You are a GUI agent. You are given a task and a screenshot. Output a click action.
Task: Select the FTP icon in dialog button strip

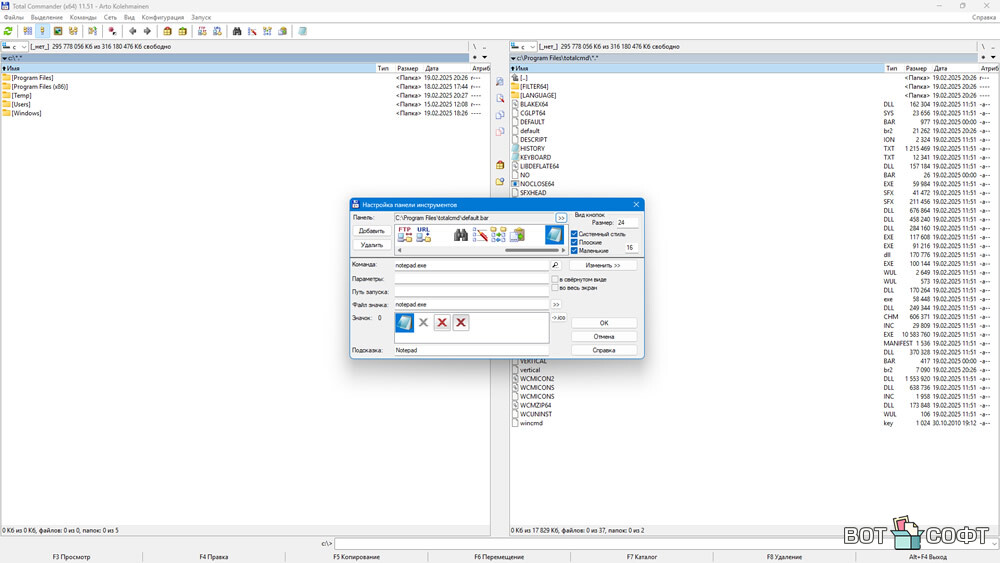(405, 234)
